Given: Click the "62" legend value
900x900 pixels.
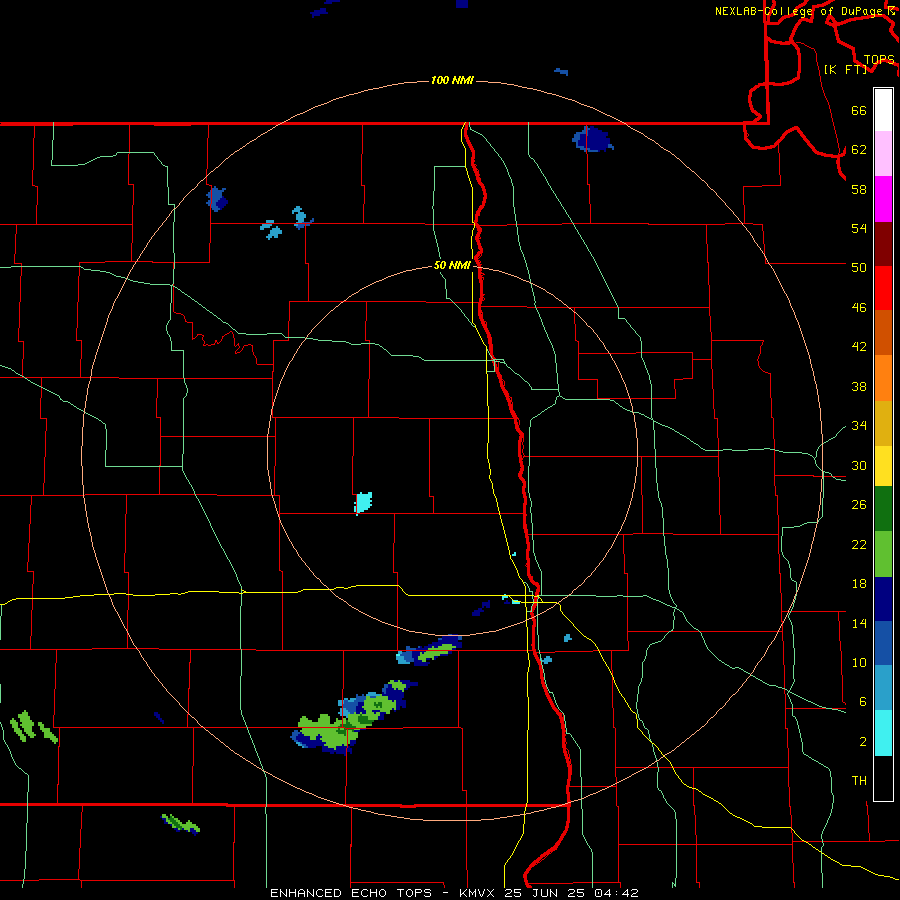Looking at the screenshot, I should (859, 149).
